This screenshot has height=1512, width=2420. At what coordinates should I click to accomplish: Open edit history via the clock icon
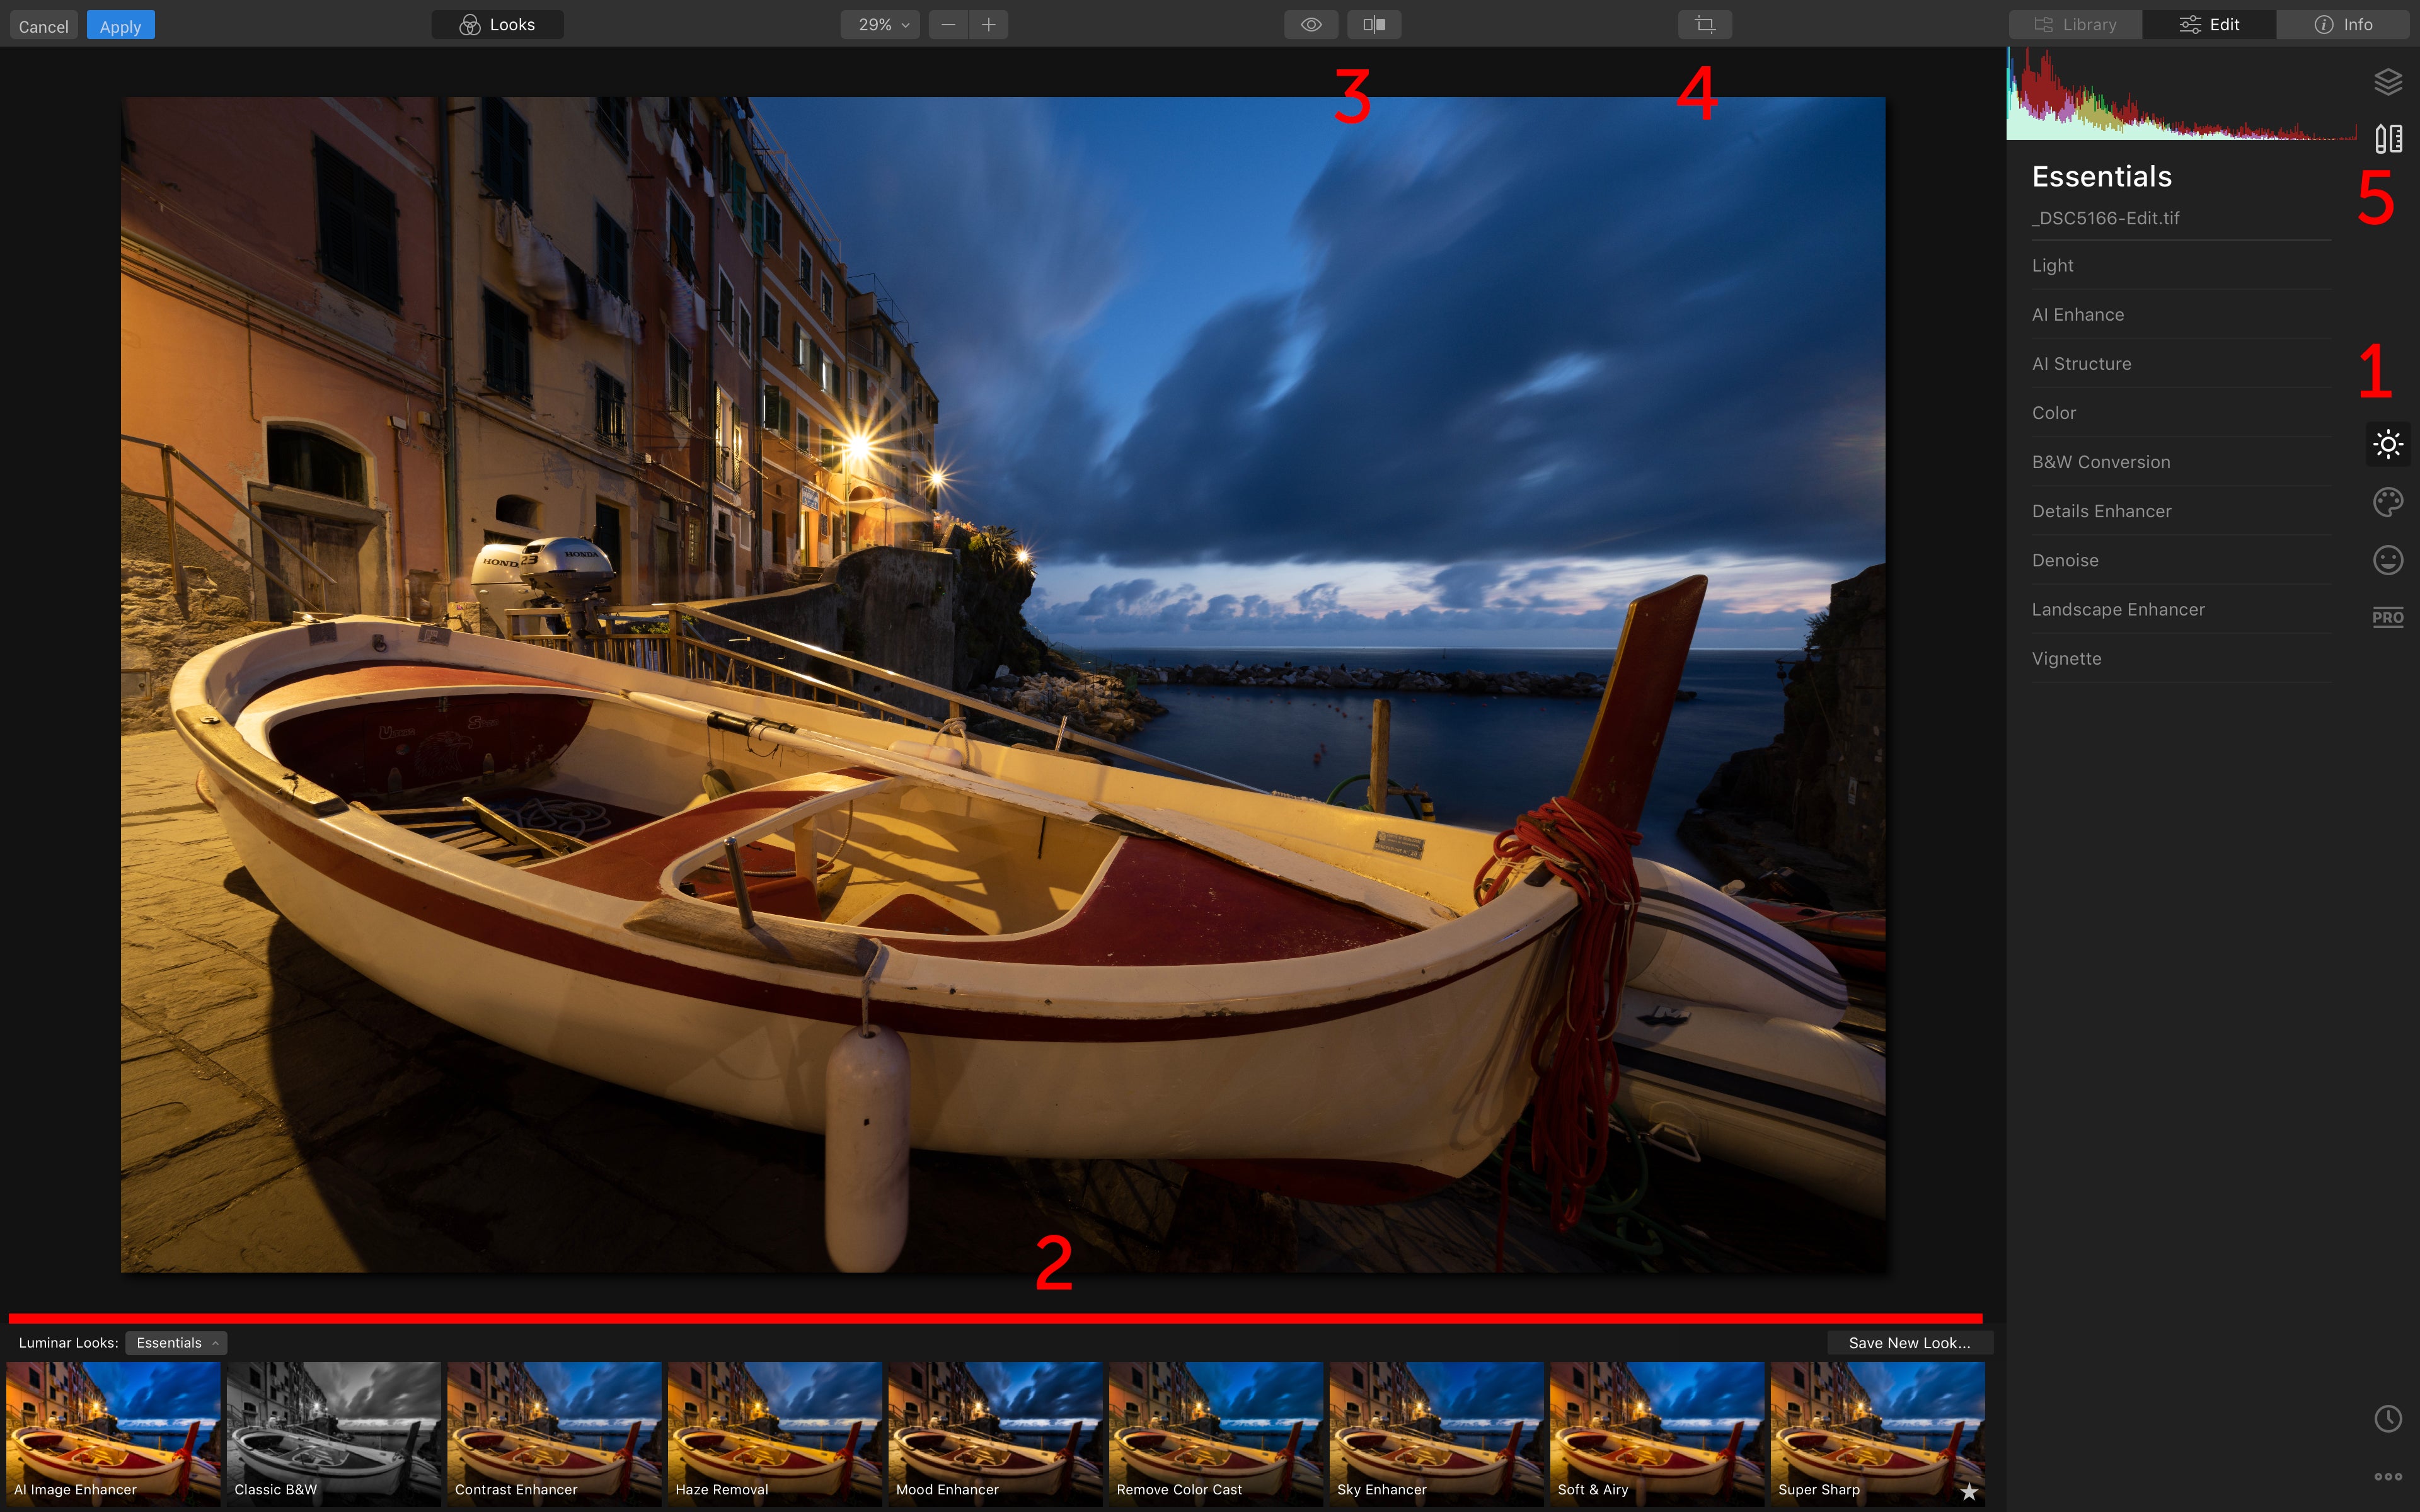(2388, 1418)
